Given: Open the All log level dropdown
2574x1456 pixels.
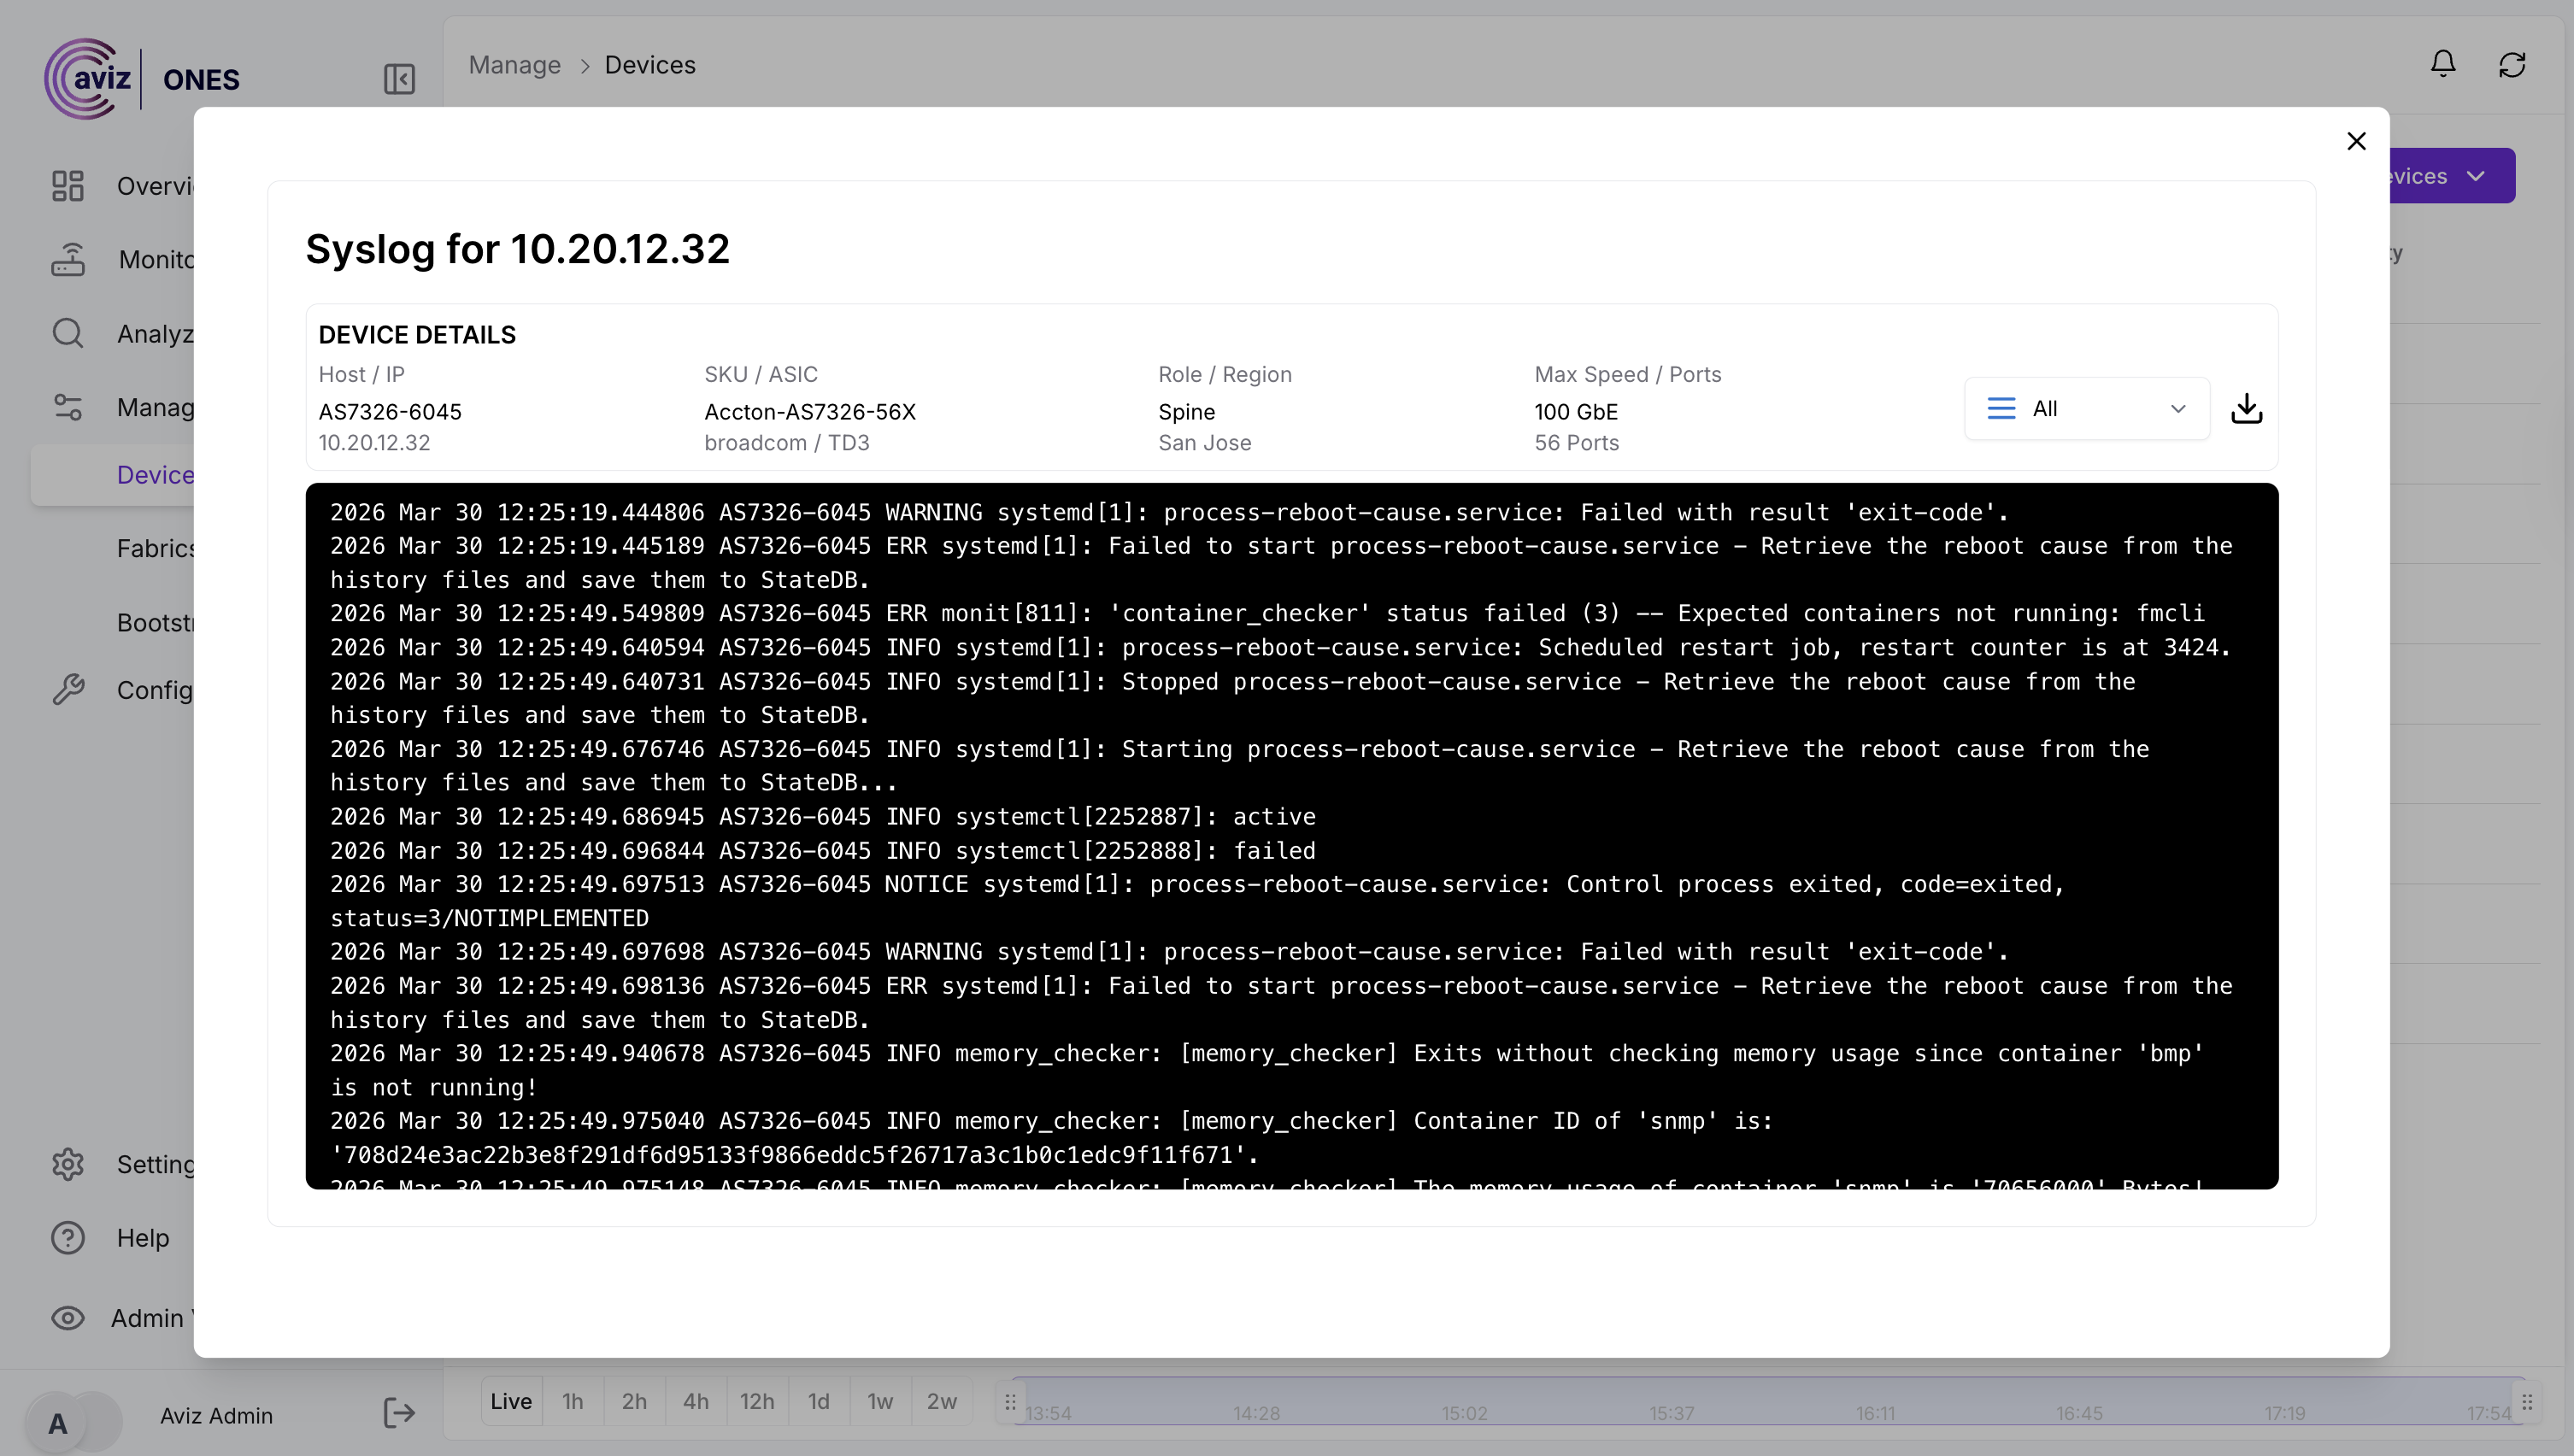Looking at the screenshot, I should pyautogui.click(x=2086, y=408).
